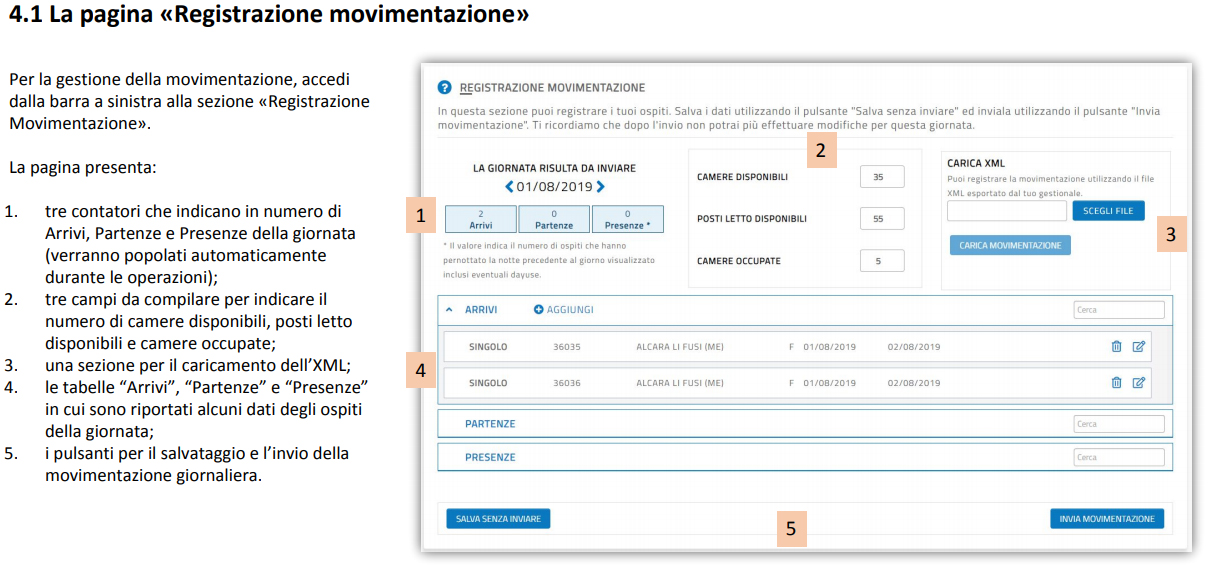Go to previous day with left chevron
The image size is (1210, 576).
click(509, 187)
